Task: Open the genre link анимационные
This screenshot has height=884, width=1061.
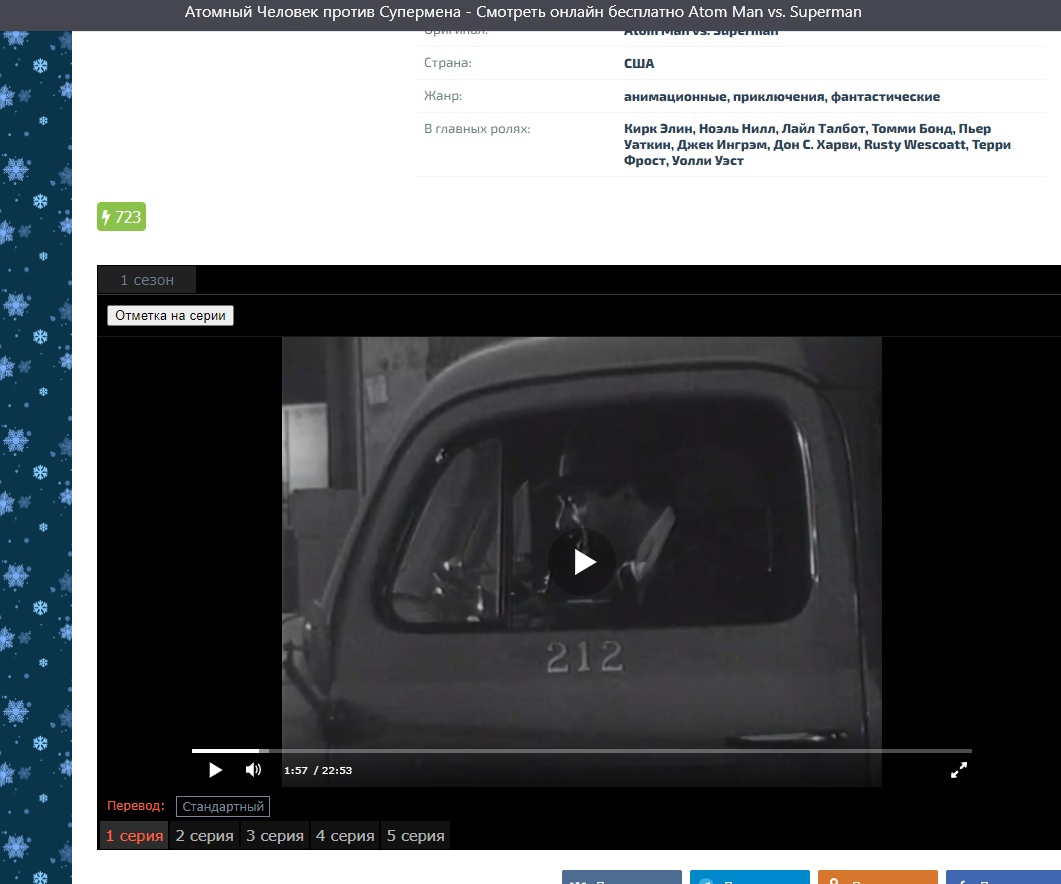Action: [675, 96]
